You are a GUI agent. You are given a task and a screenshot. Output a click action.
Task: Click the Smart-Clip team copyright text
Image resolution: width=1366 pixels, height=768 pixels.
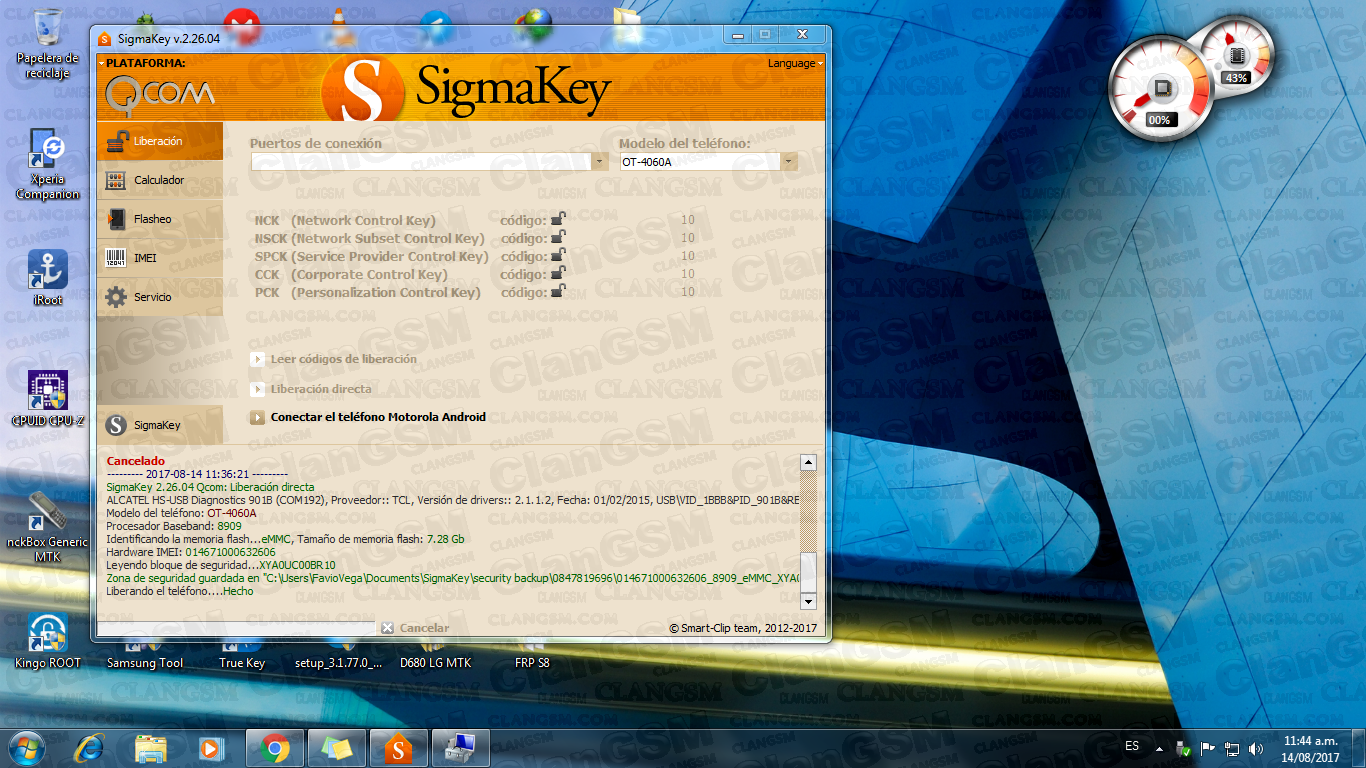click(x=743, y=628)
